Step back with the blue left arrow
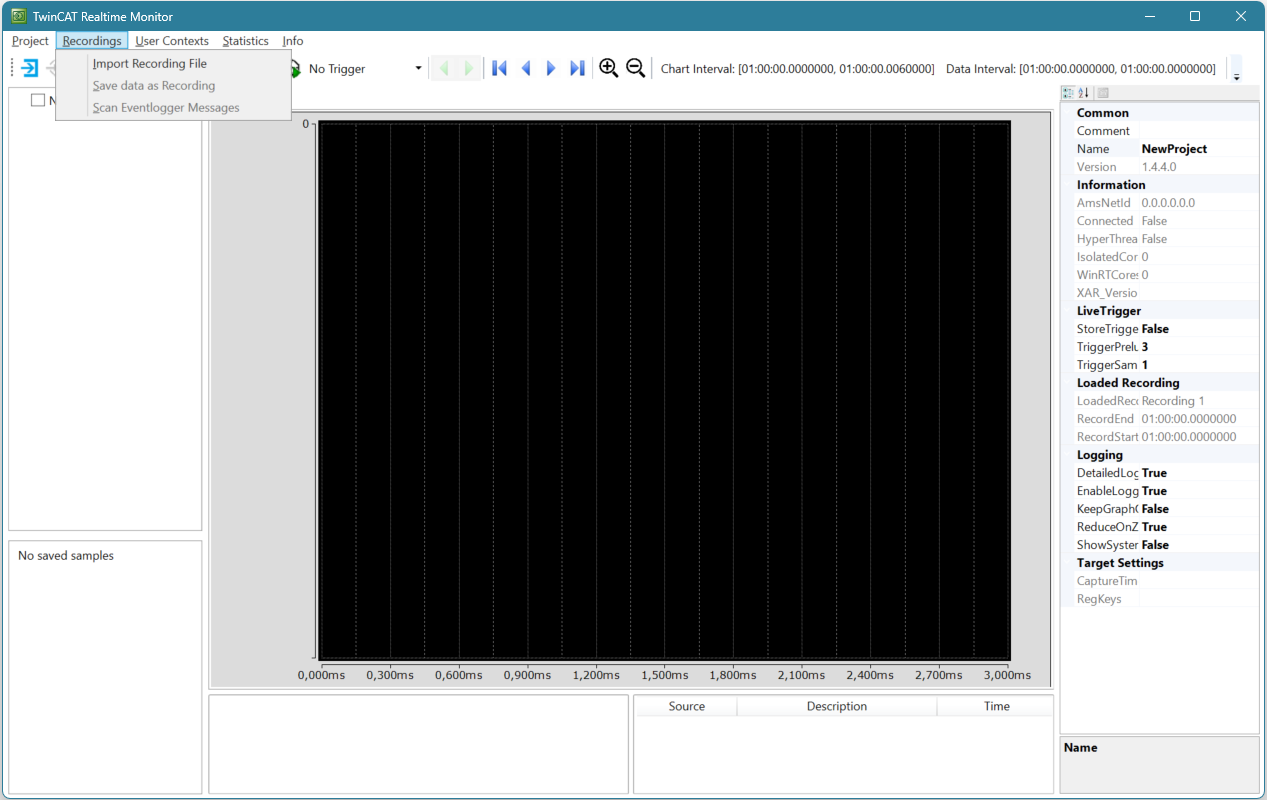Image resolution: width=1267 pixels, height=800 pixels. point(526,68)
